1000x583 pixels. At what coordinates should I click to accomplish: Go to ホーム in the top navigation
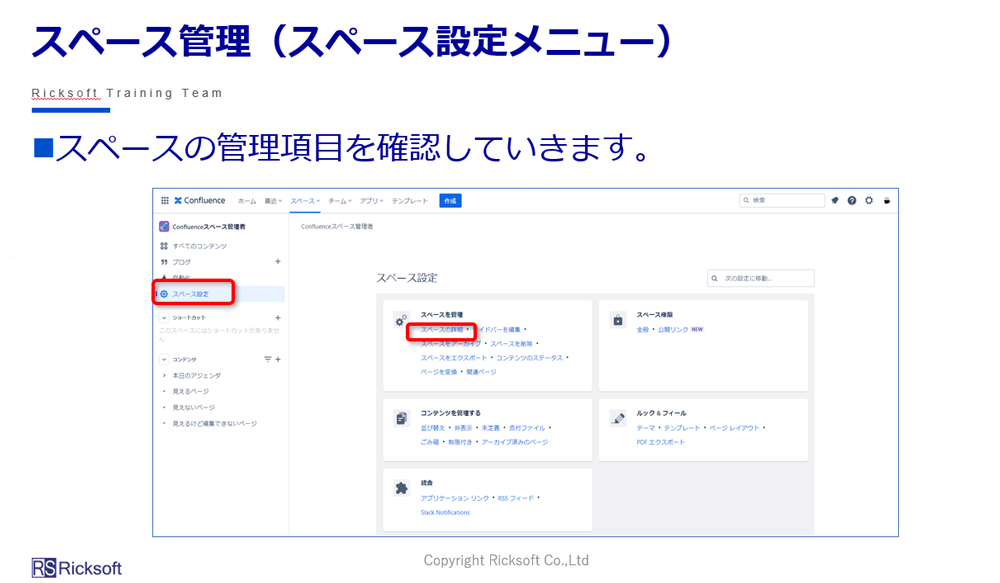tap(247, 201)
